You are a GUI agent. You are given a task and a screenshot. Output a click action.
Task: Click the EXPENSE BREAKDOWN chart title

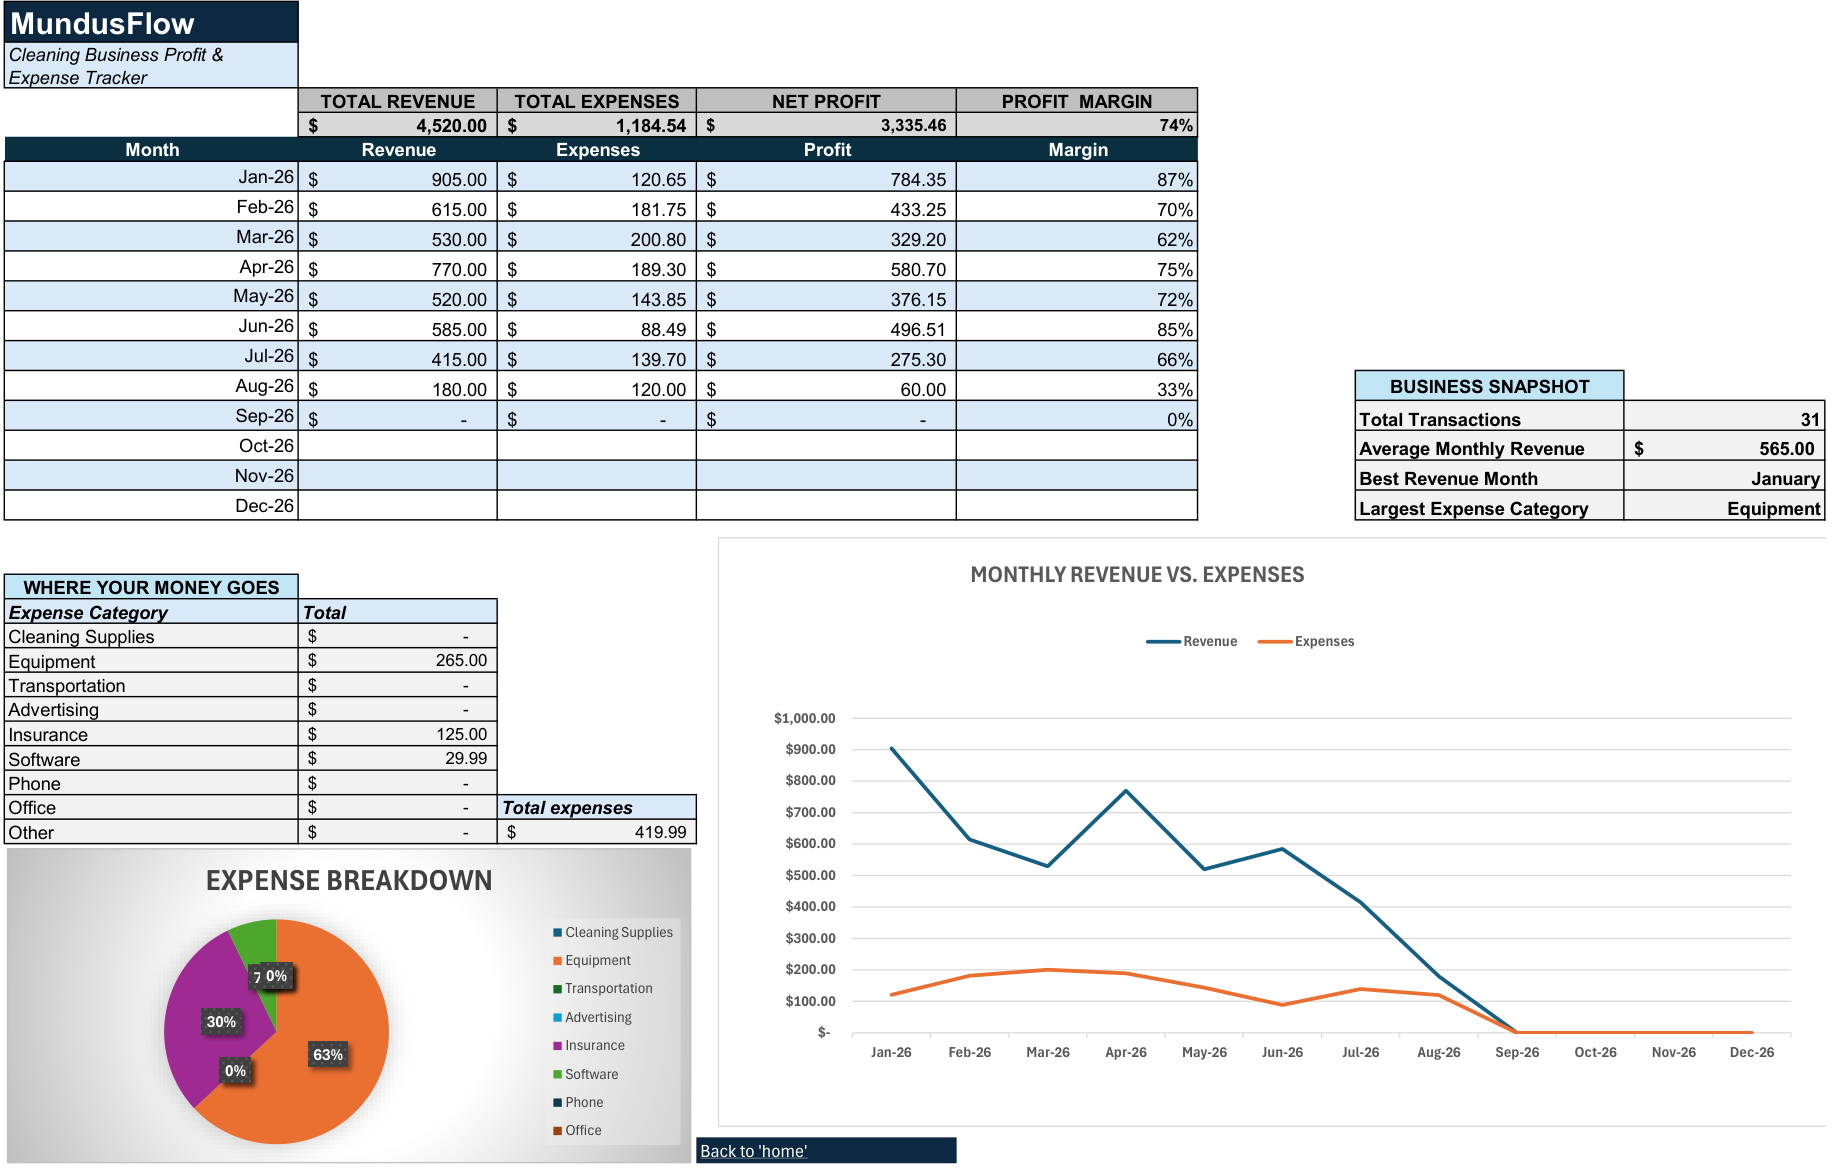pyautogui.click(x=349, y=880)
